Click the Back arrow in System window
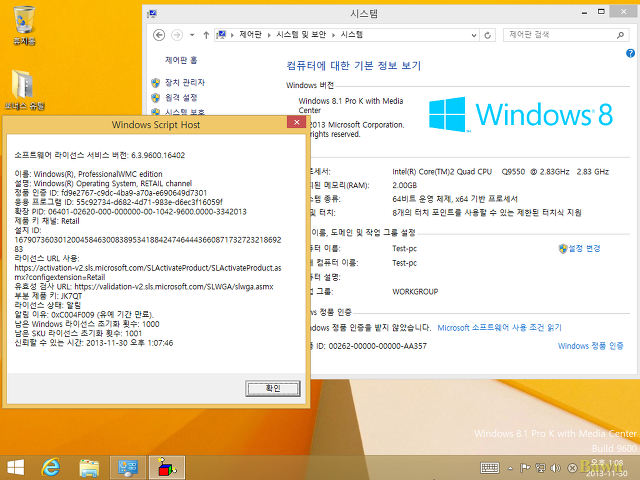The height and width of the screenshot is (480, 640). 159,35
